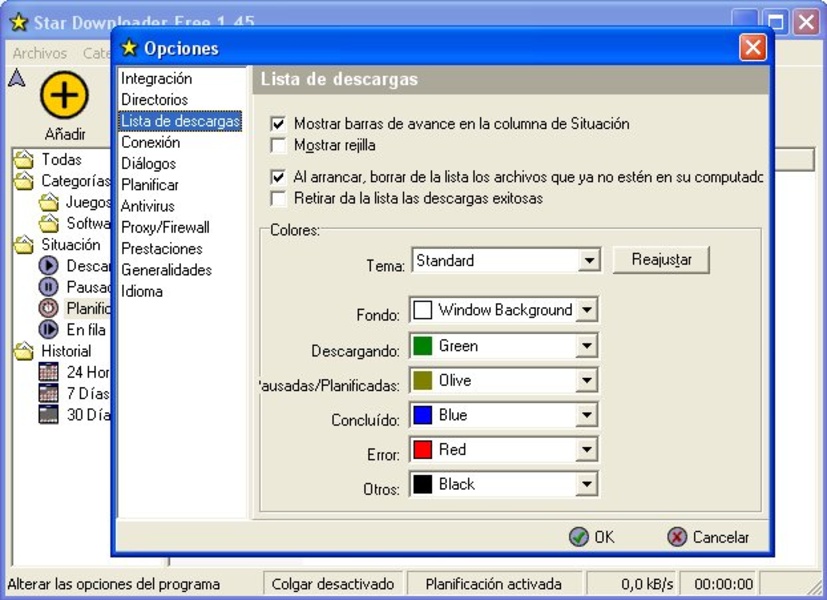
Task: Select the Todas folder icon
Action: (x=23, y=160)
